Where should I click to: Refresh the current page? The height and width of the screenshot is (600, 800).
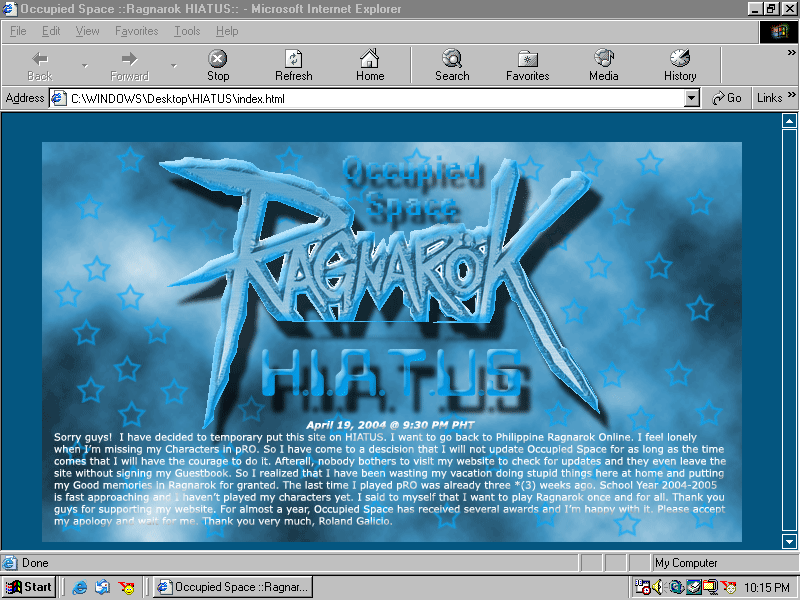pyautogui.click(x=293, y=66)
